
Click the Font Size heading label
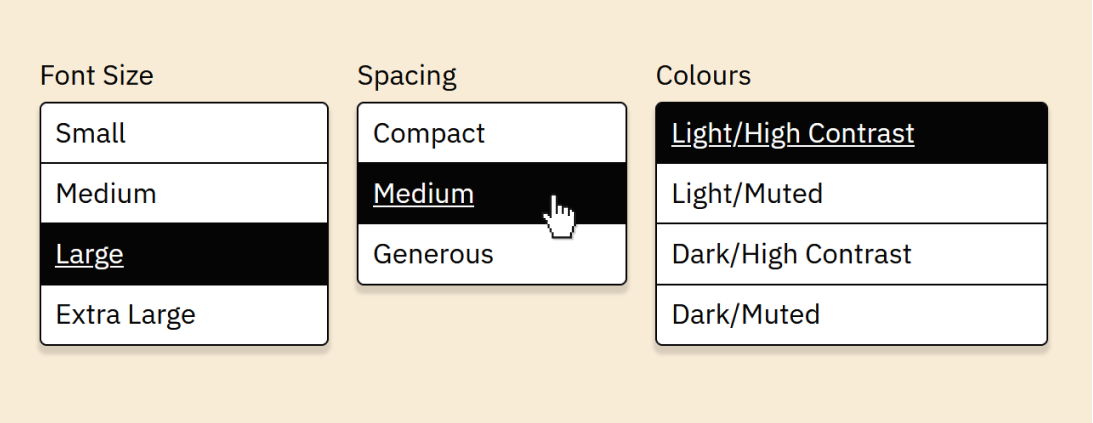point(97,76)
